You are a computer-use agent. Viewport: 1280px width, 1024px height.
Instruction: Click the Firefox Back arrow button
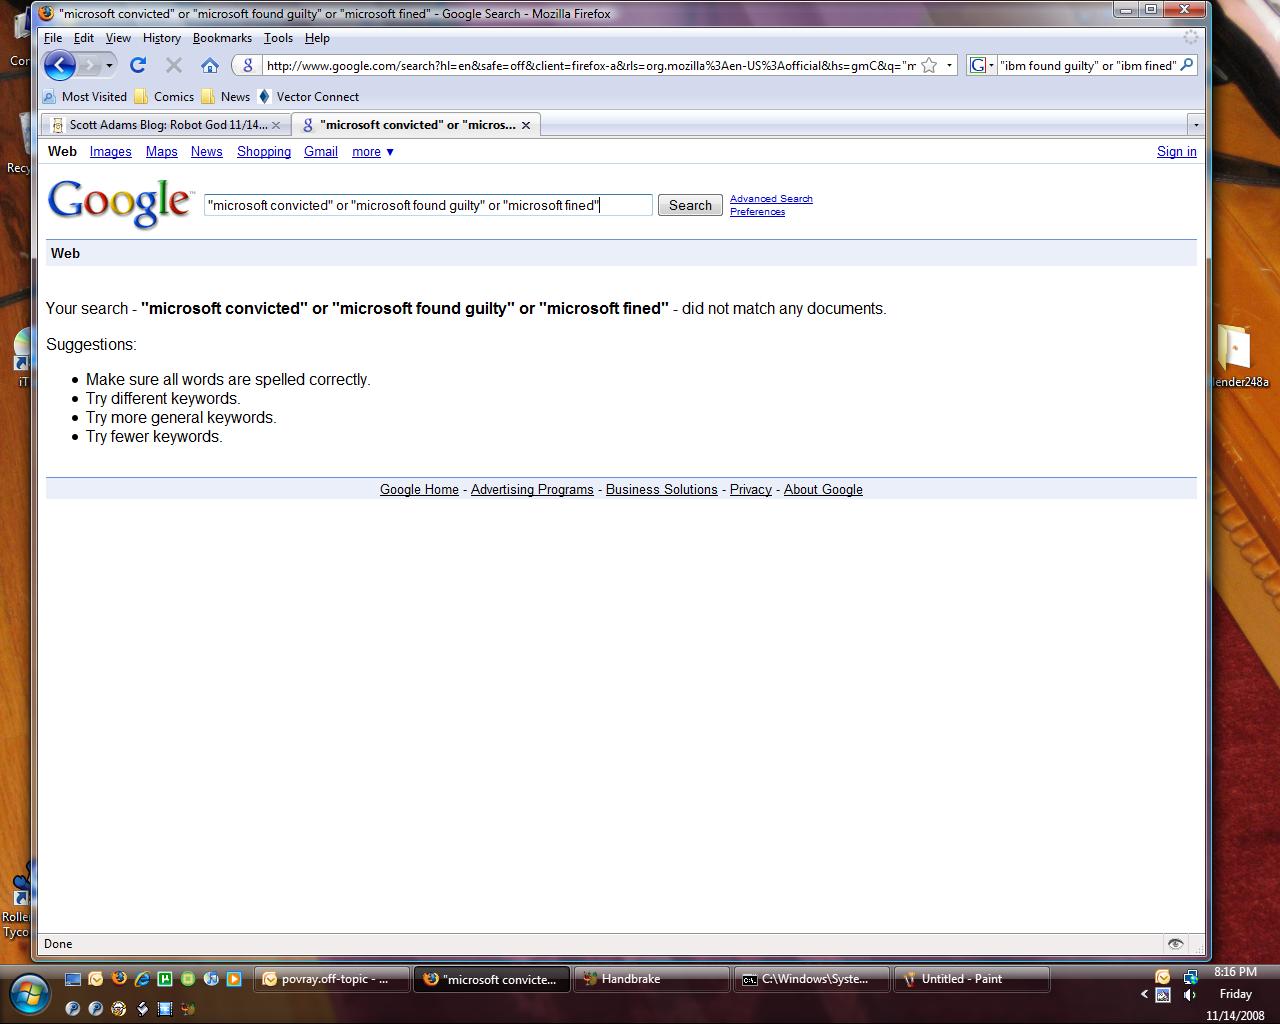[x=60, y=65]
